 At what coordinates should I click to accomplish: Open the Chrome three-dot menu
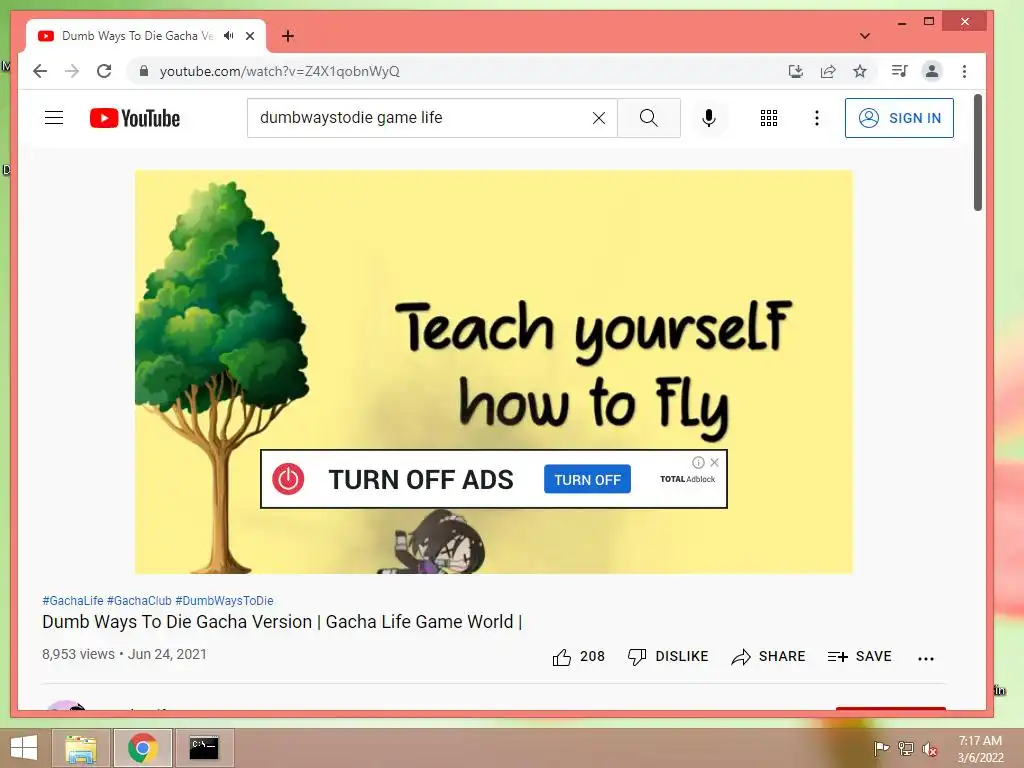click(965, 71)
